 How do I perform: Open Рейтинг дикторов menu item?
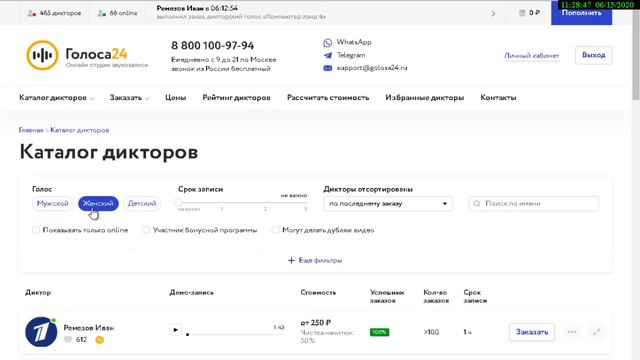pyautogui.click(x=236, y=98)
